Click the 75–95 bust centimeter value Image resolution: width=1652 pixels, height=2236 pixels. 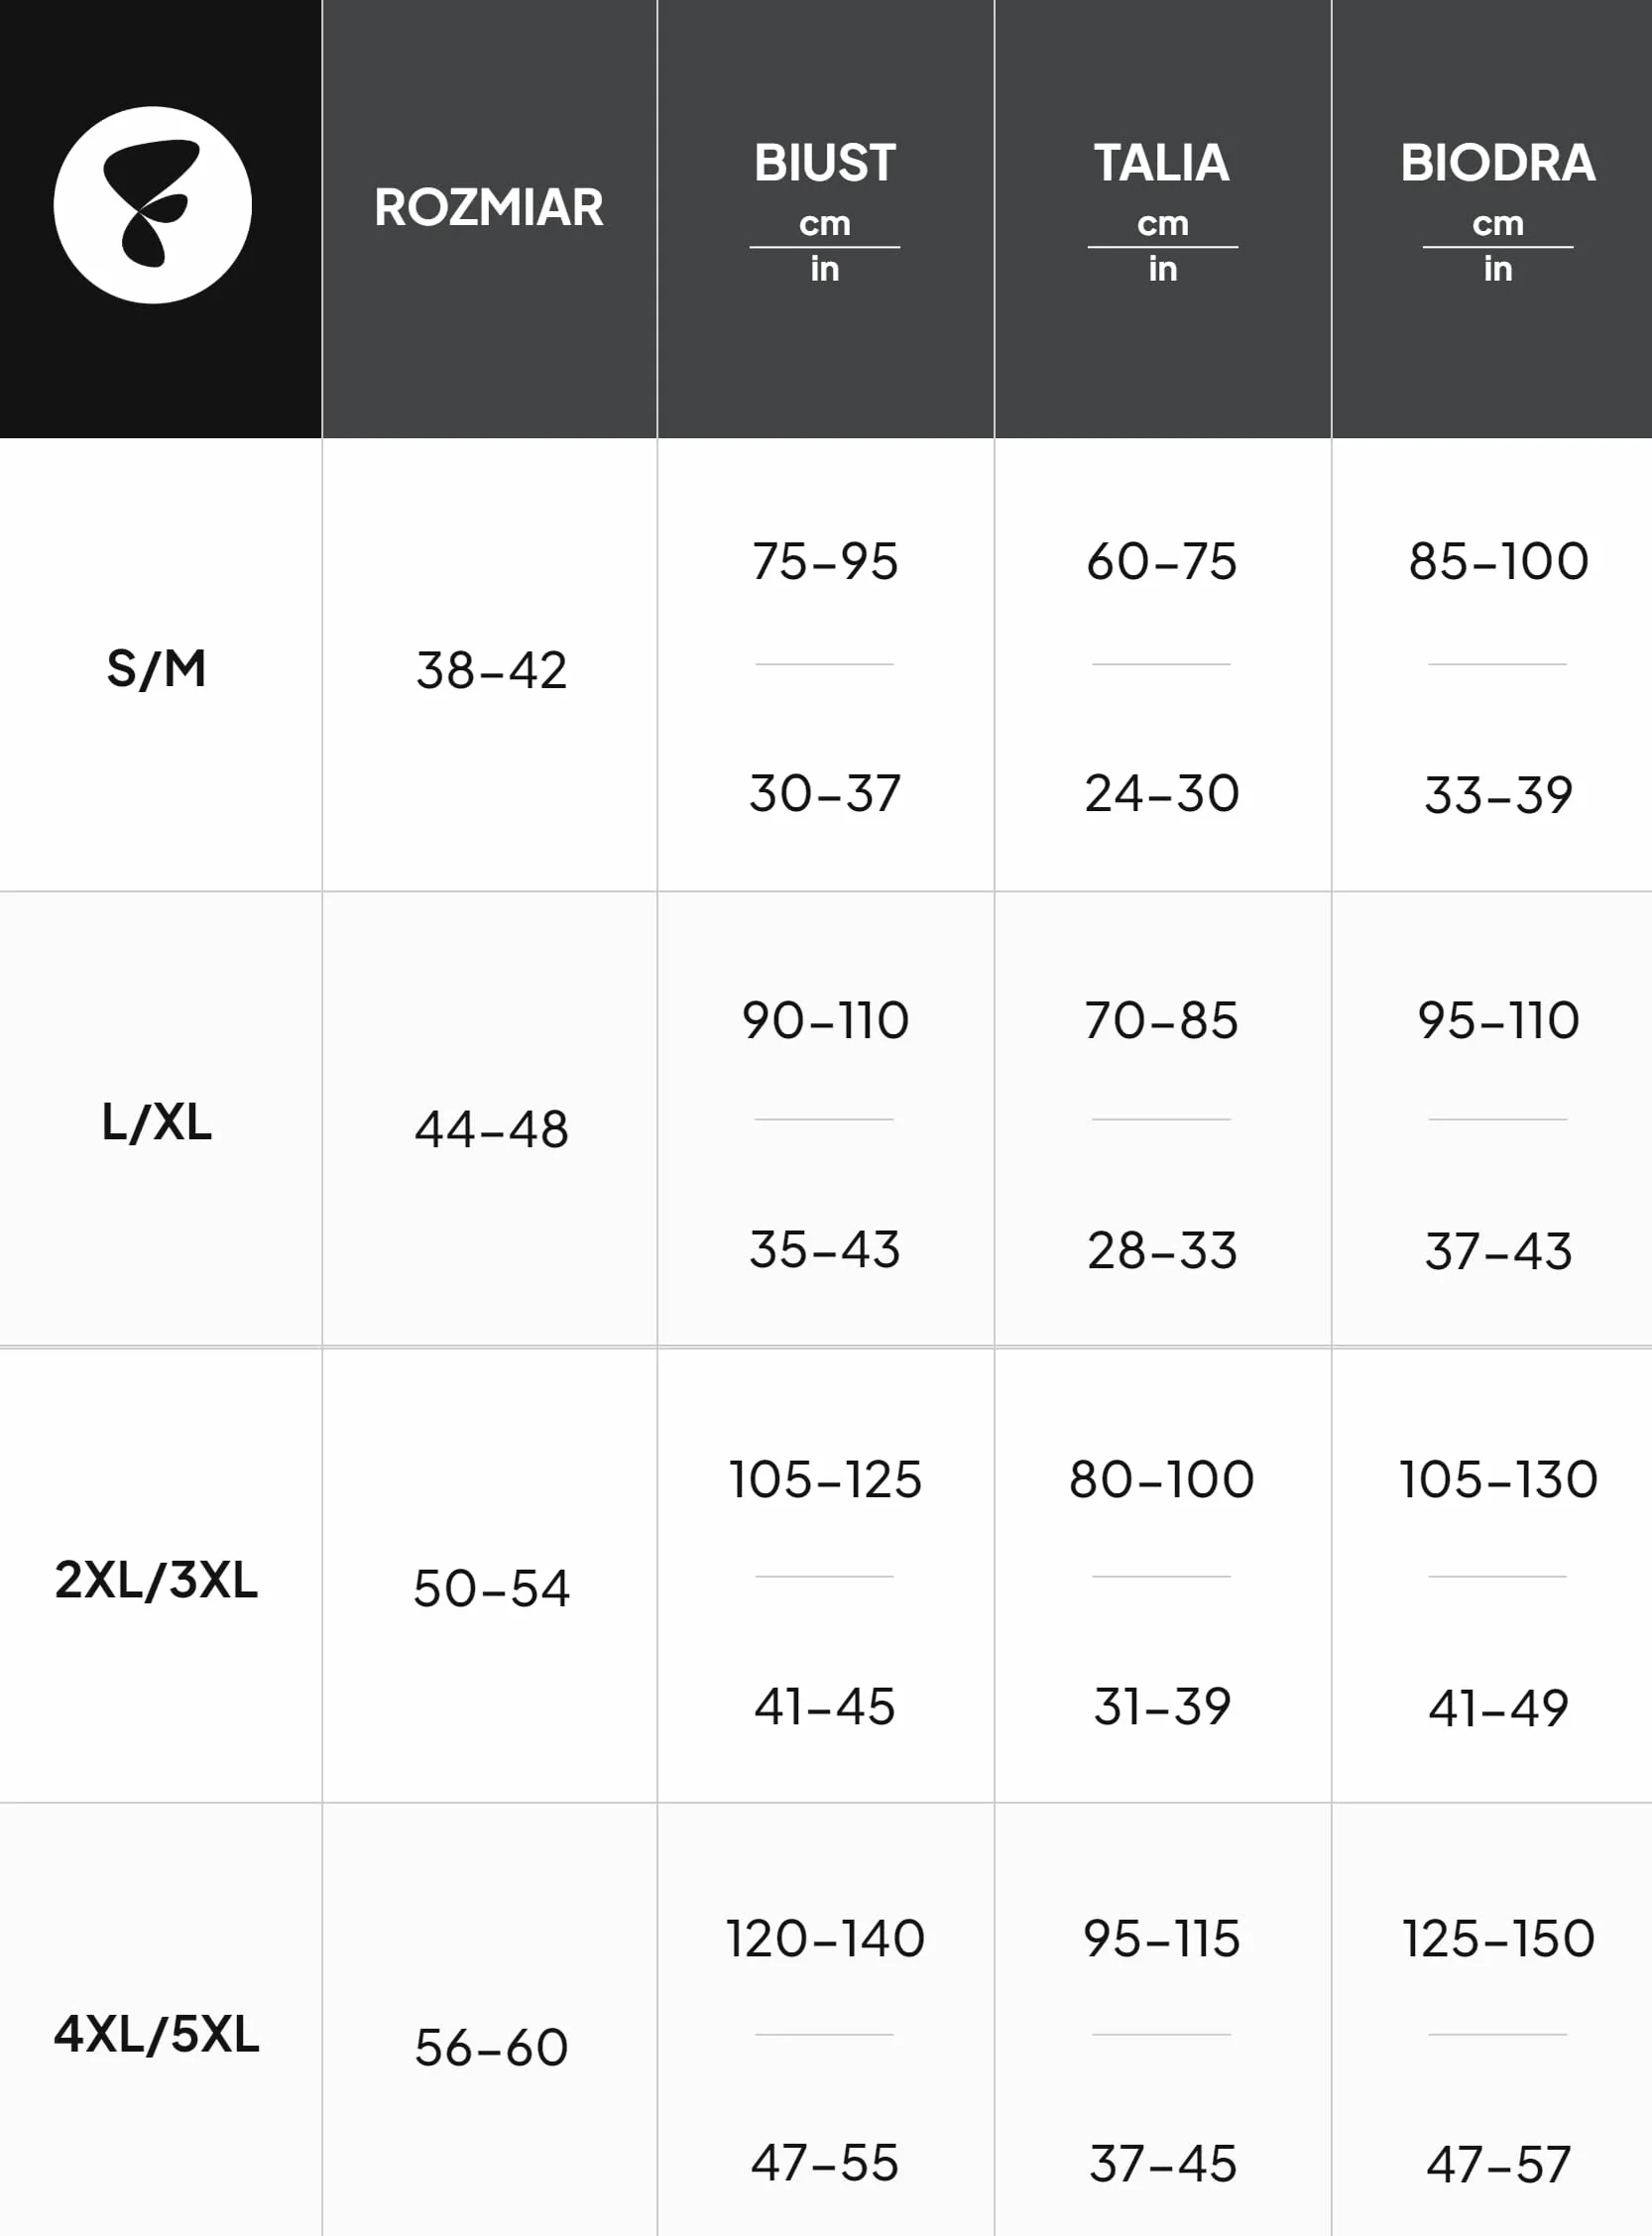825,561
